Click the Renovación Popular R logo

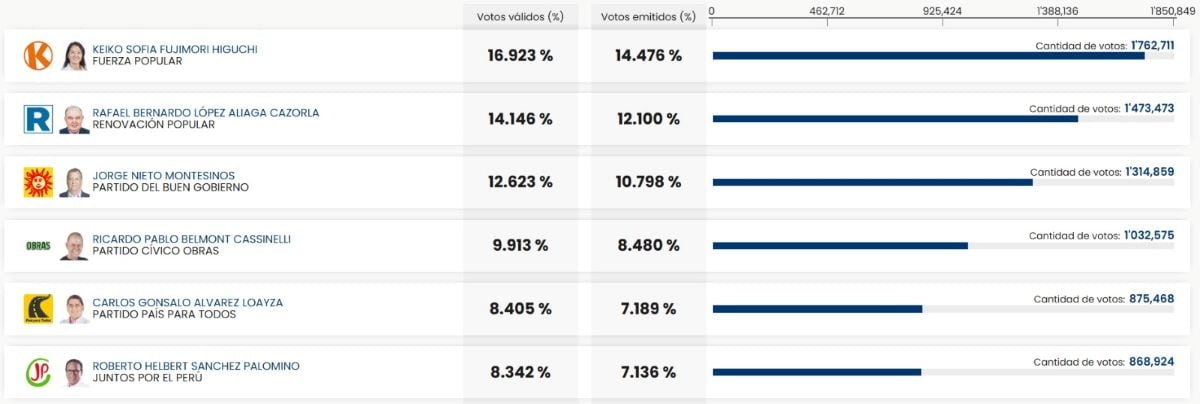pyautogui.click(x=38, y=119)
